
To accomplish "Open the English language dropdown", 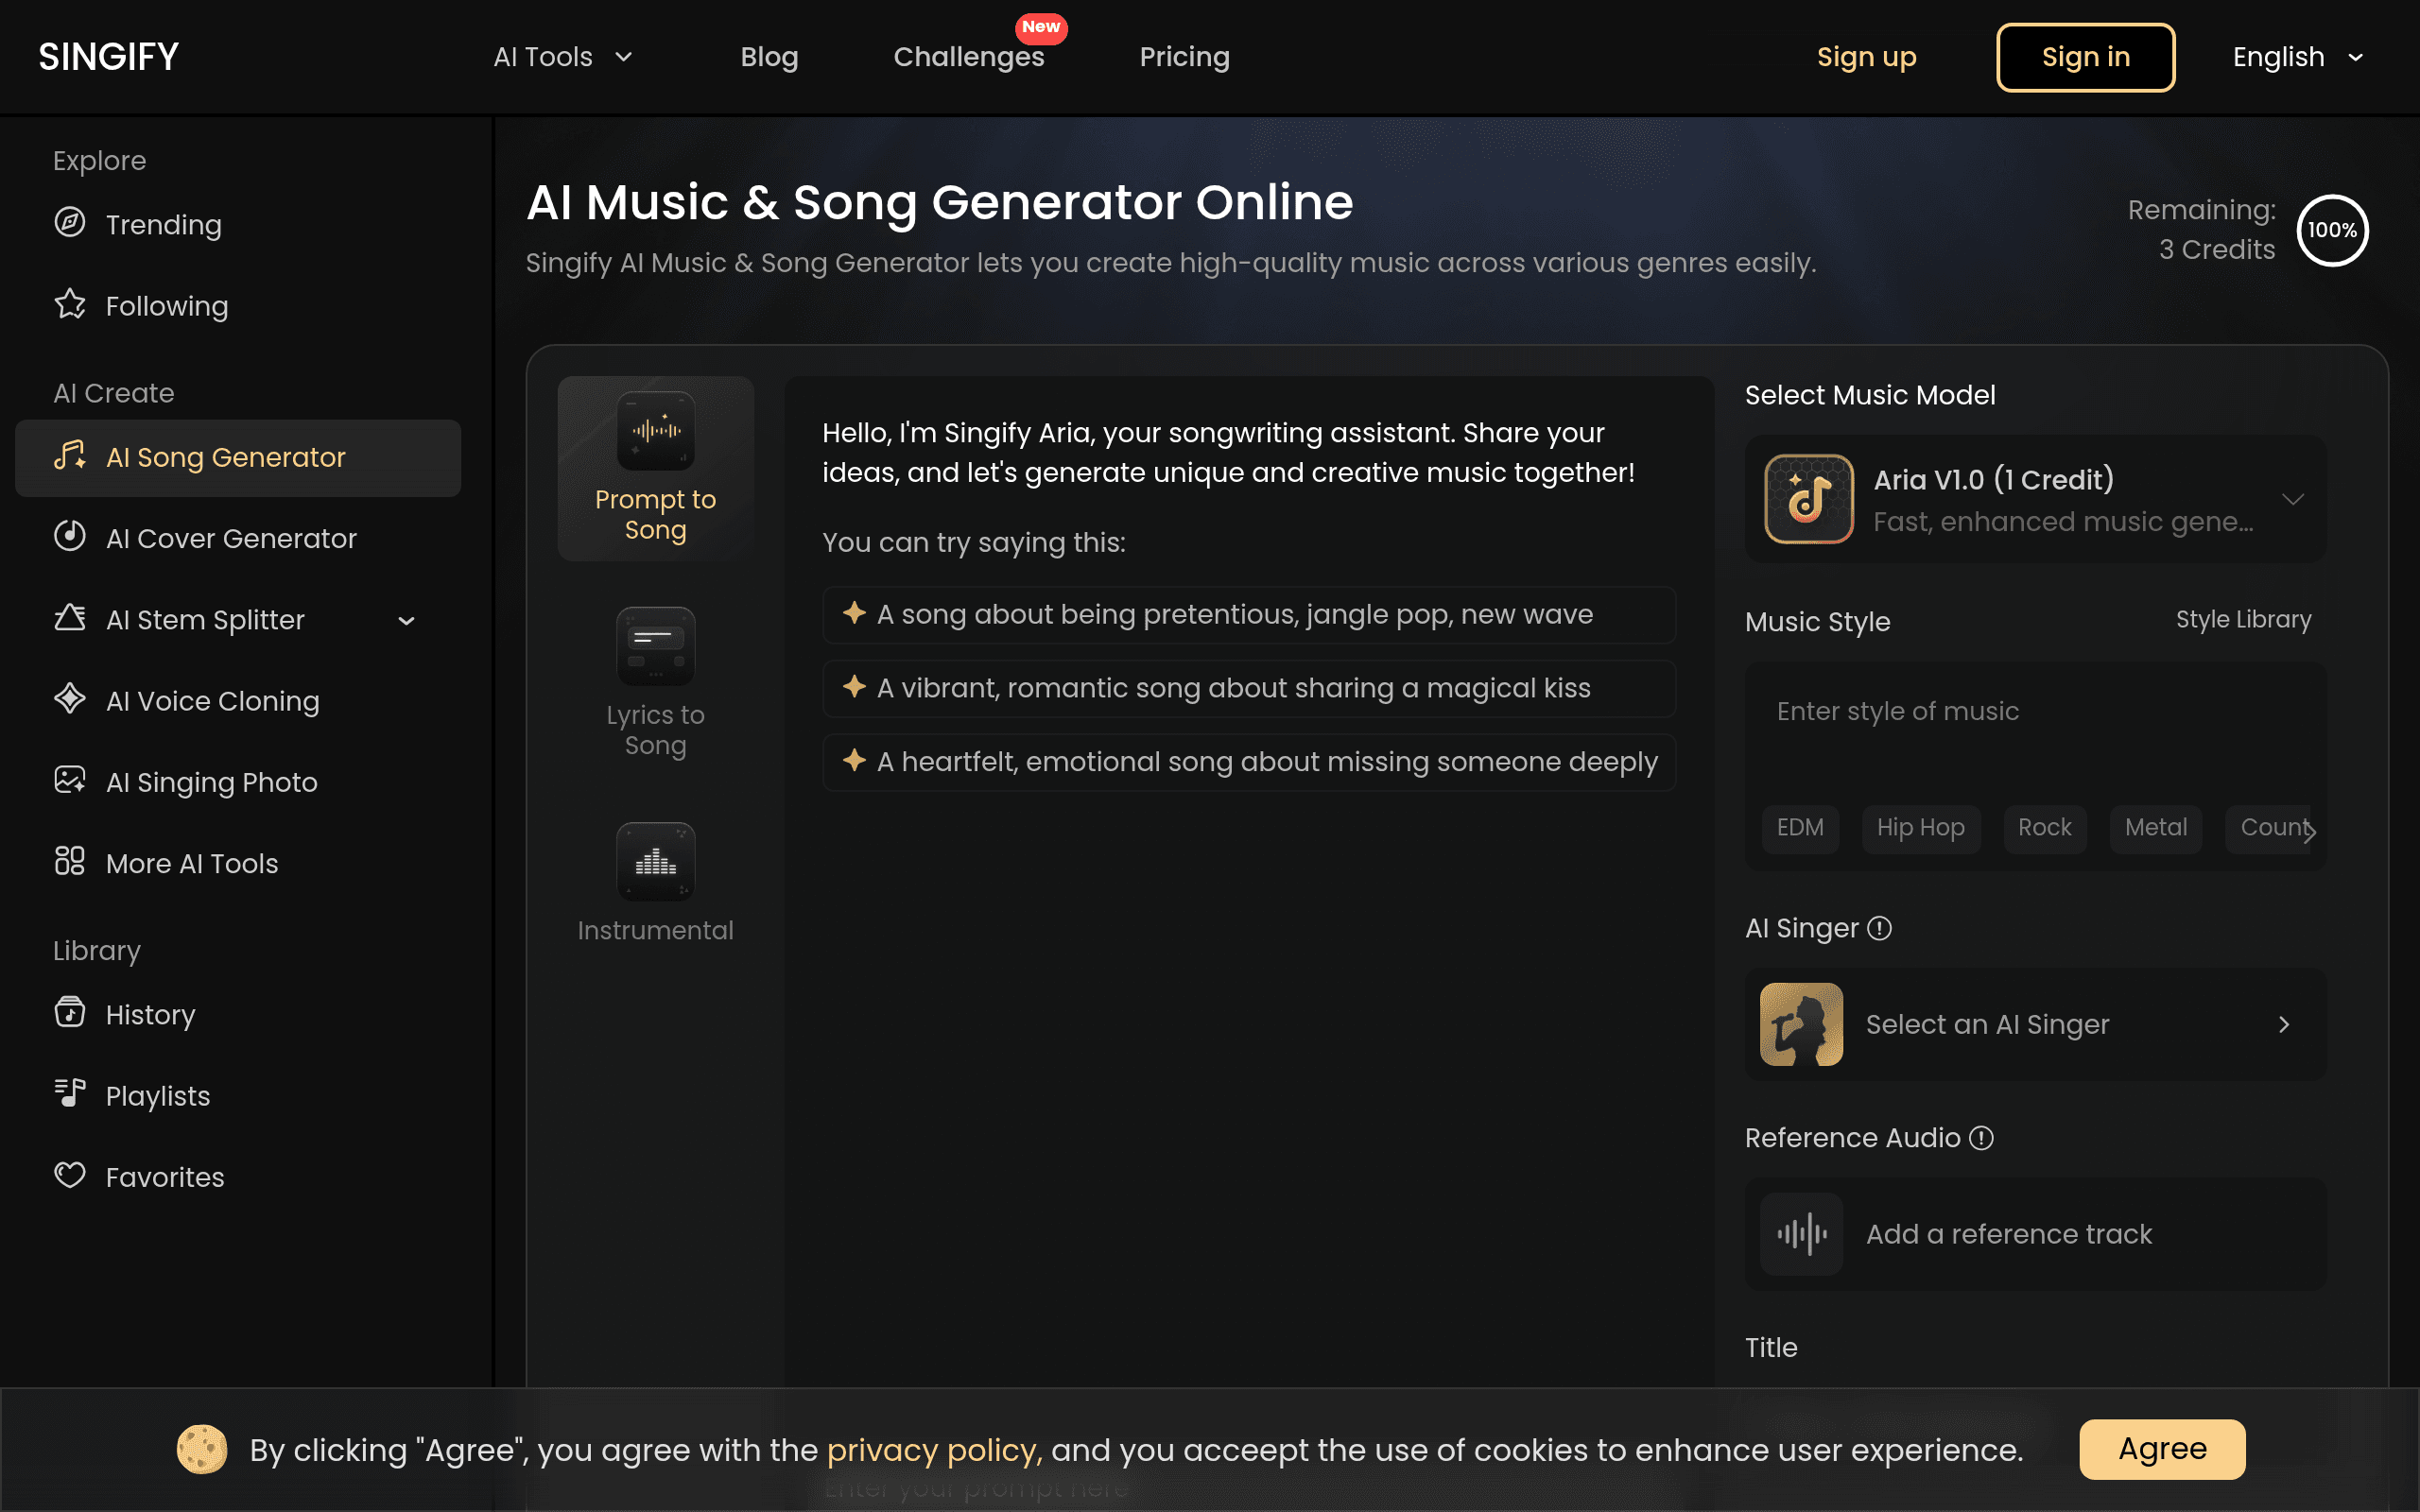I will [x=2298, y=57].
